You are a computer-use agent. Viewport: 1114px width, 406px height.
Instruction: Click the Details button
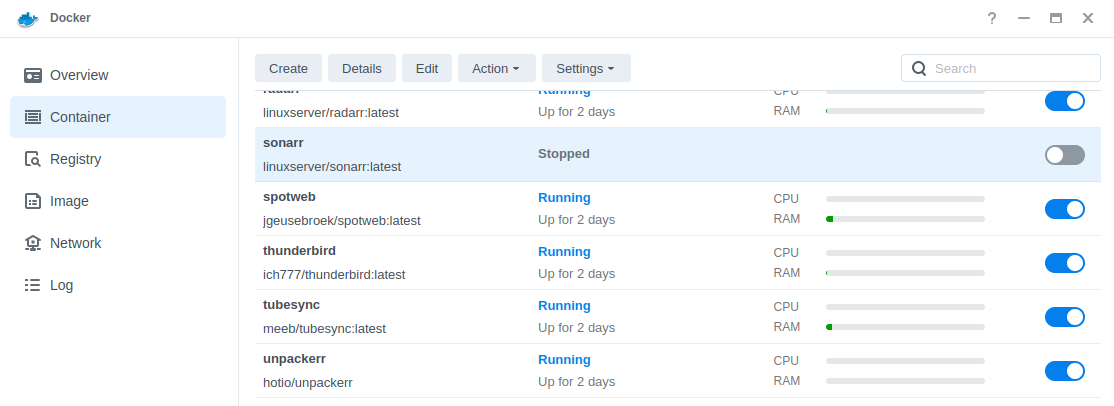click(361, 68)
